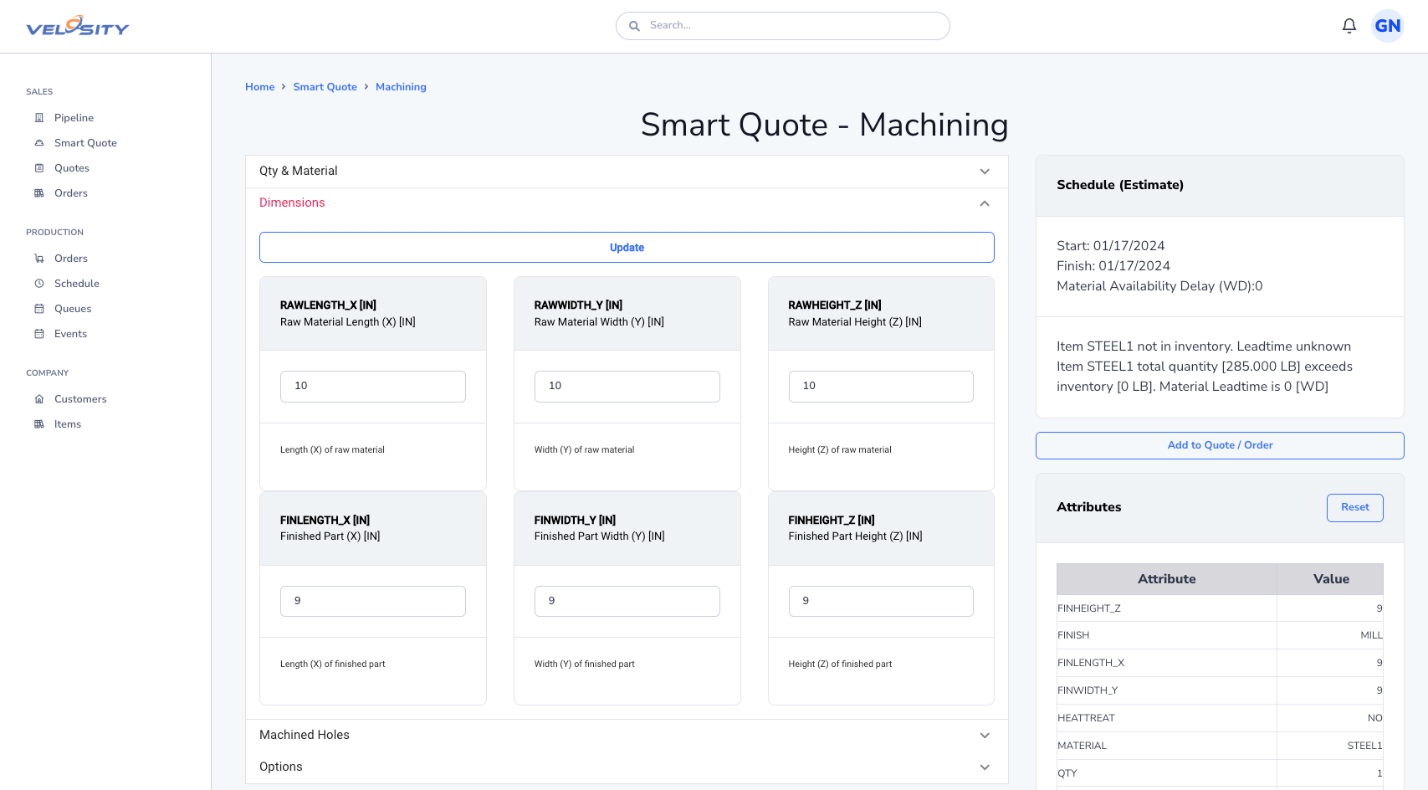Click the Sales Orders sidebar icon
The image size is (1428, 790).
pos(39,193)
